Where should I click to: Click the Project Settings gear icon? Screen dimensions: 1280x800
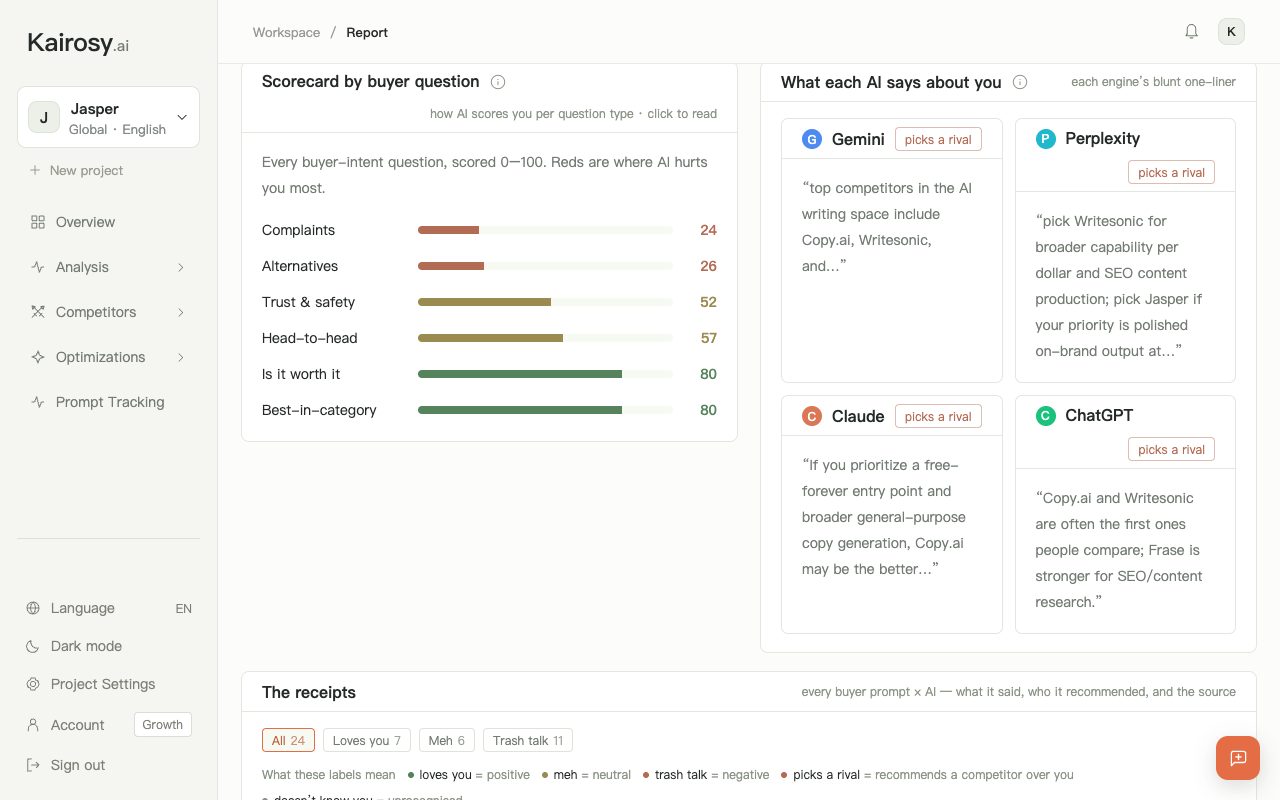coord(33,684)
